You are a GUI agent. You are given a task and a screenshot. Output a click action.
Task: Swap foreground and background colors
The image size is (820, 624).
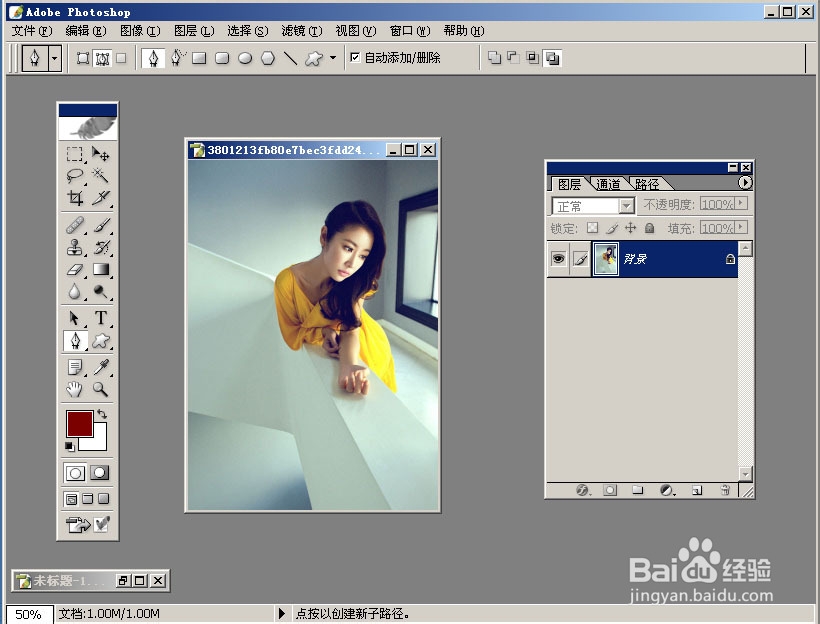tap(101, 413)
